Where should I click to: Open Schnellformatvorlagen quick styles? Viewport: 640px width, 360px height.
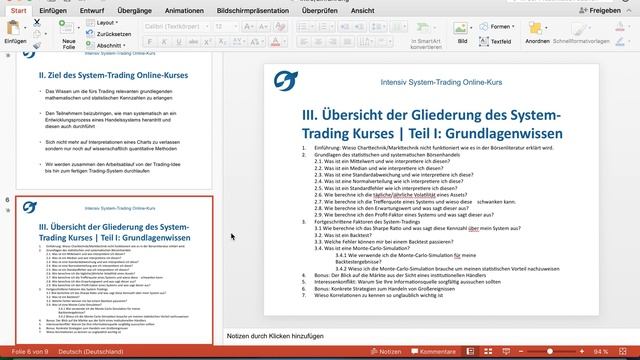click(x=581, y=33)
